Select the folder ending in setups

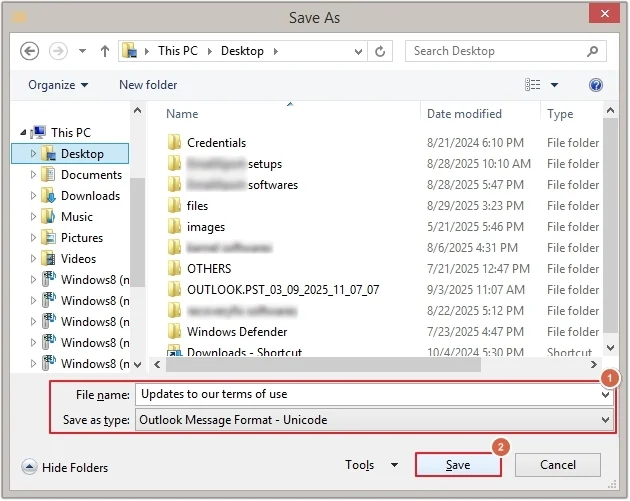234,164
